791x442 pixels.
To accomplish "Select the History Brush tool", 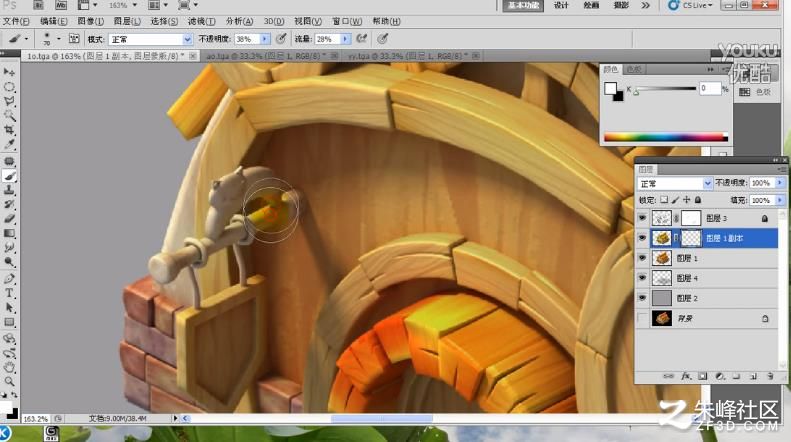I will (9, 204).
